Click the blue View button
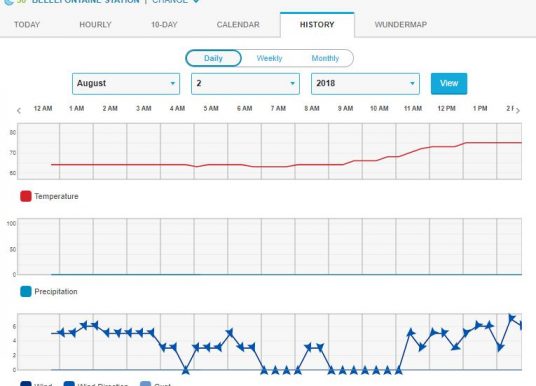The image size is (536, 386). click(449, 83)
